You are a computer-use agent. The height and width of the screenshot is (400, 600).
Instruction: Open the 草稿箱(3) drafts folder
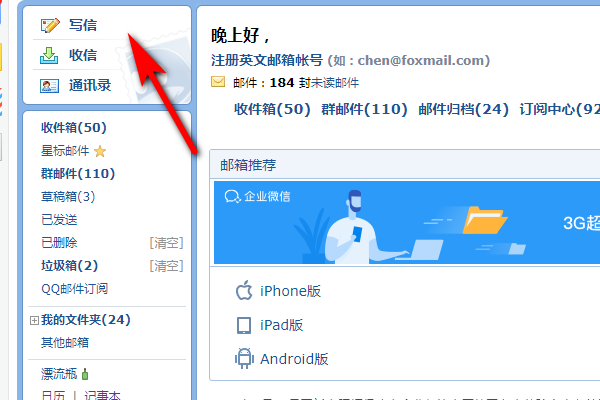[68, 196]
